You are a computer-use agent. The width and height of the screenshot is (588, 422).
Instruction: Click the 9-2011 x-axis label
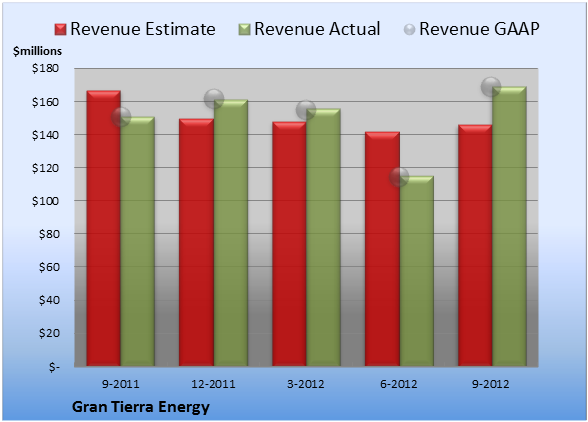coord(120,384)
